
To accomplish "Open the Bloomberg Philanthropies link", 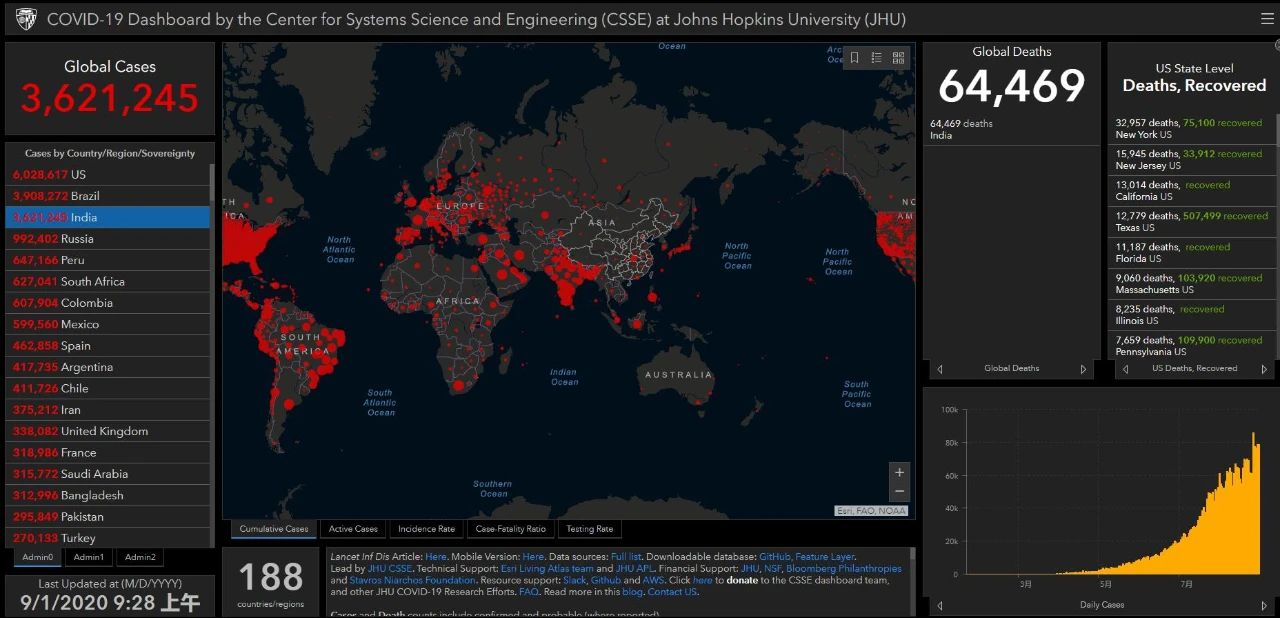I will tap(843, 569).
